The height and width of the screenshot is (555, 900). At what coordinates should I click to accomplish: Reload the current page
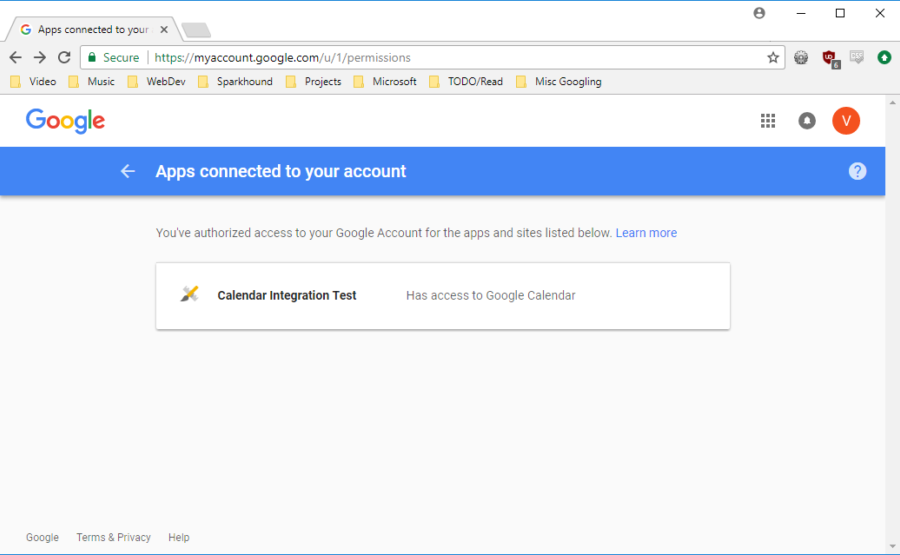coord(64,57)
